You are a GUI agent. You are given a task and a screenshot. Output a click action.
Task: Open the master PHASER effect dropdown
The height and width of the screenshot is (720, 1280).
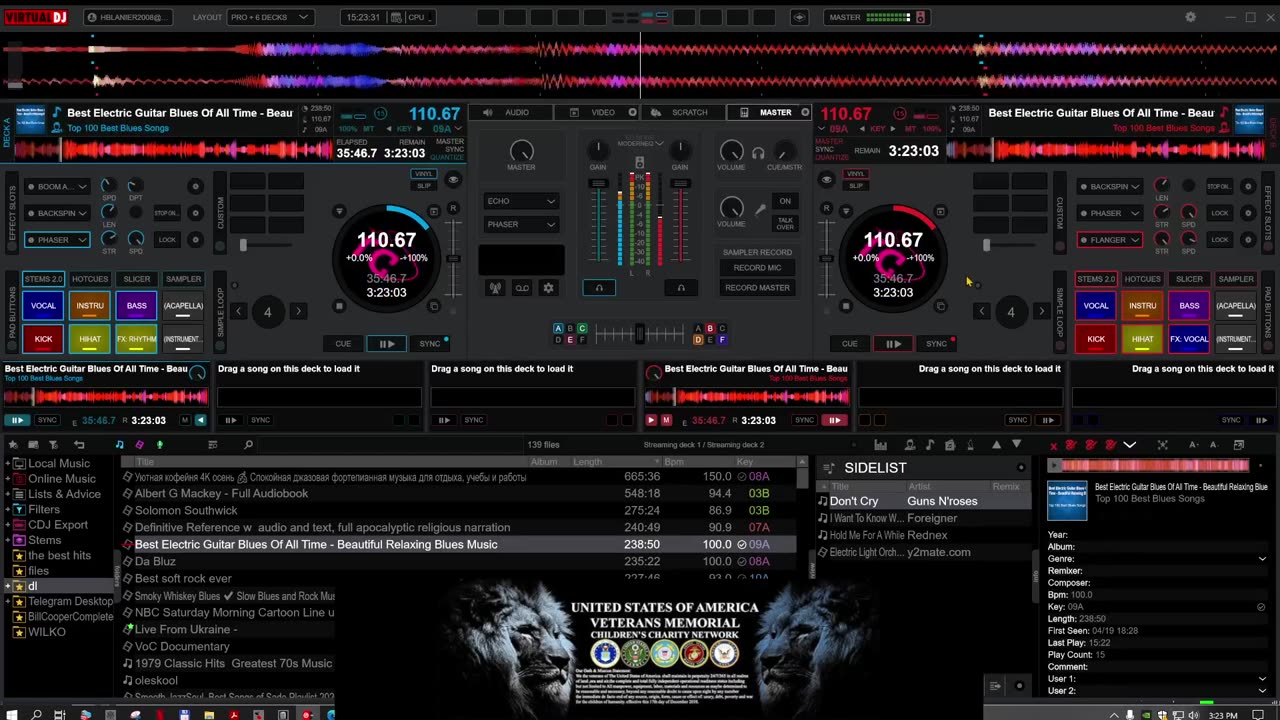coord(521,224)
